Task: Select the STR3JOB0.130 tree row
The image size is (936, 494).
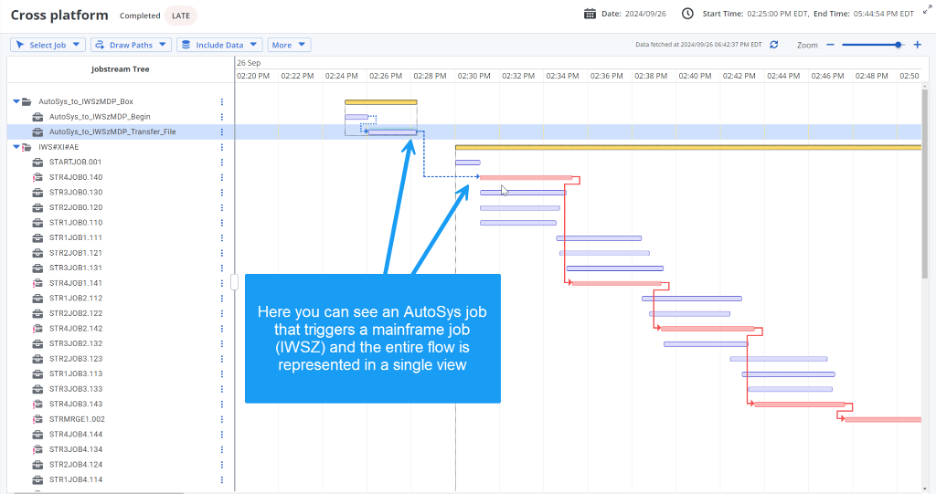Action: (121, 192)
